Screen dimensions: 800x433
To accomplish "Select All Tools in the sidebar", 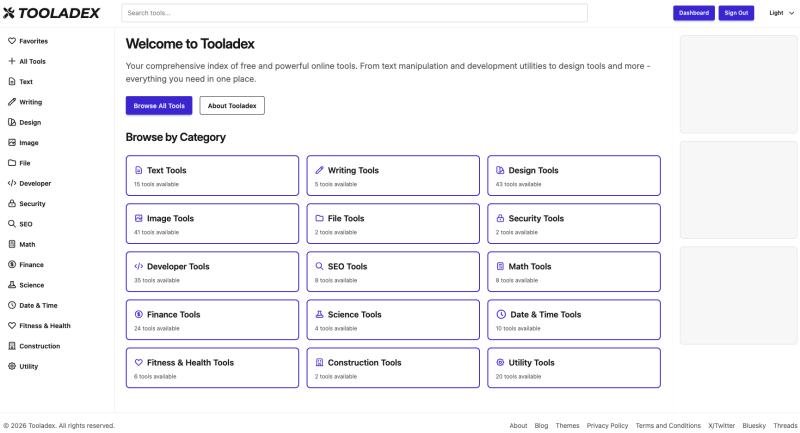I will (32, 61).
